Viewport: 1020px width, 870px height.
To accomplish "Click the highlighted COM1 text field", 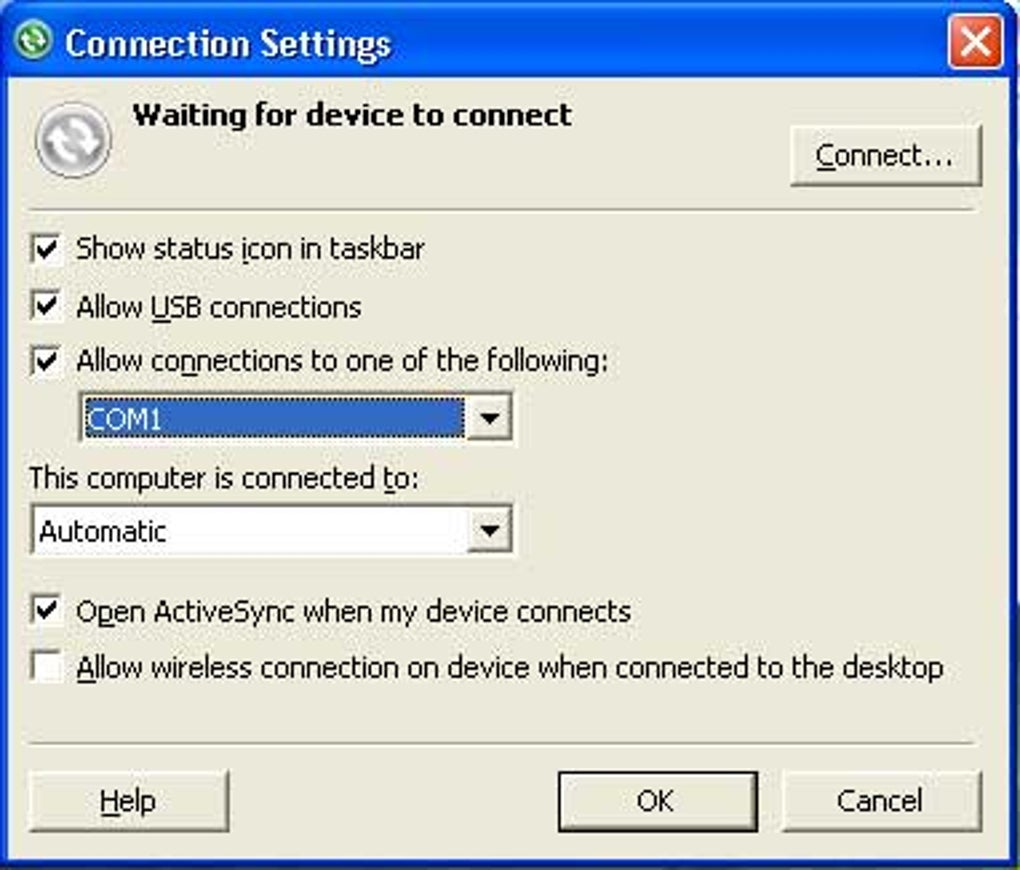I will [x=272, y=418].
